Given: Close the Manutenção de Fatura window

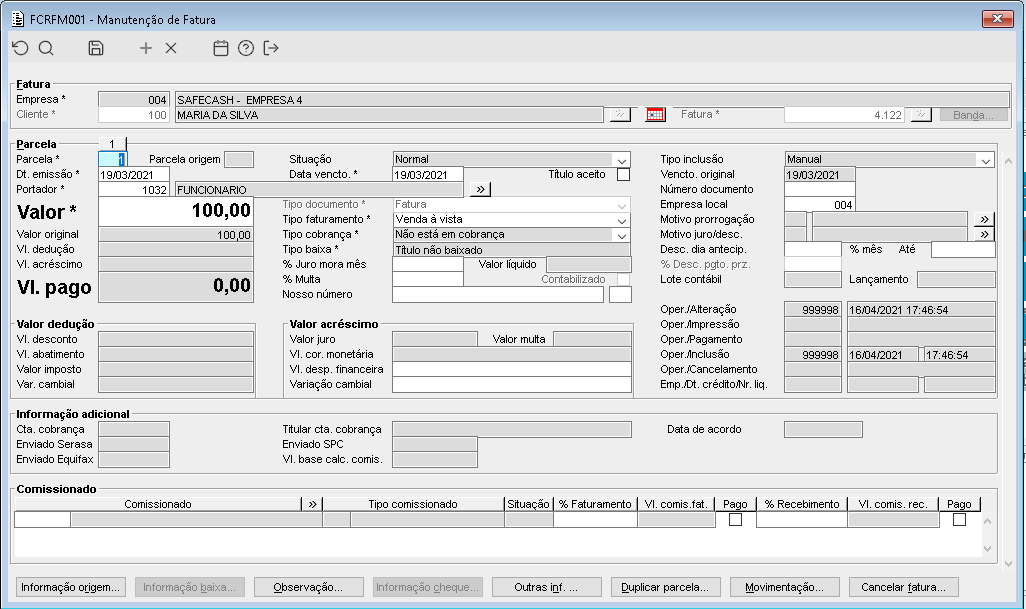Looking at the screenshot, I should click(x=997, y=19).
